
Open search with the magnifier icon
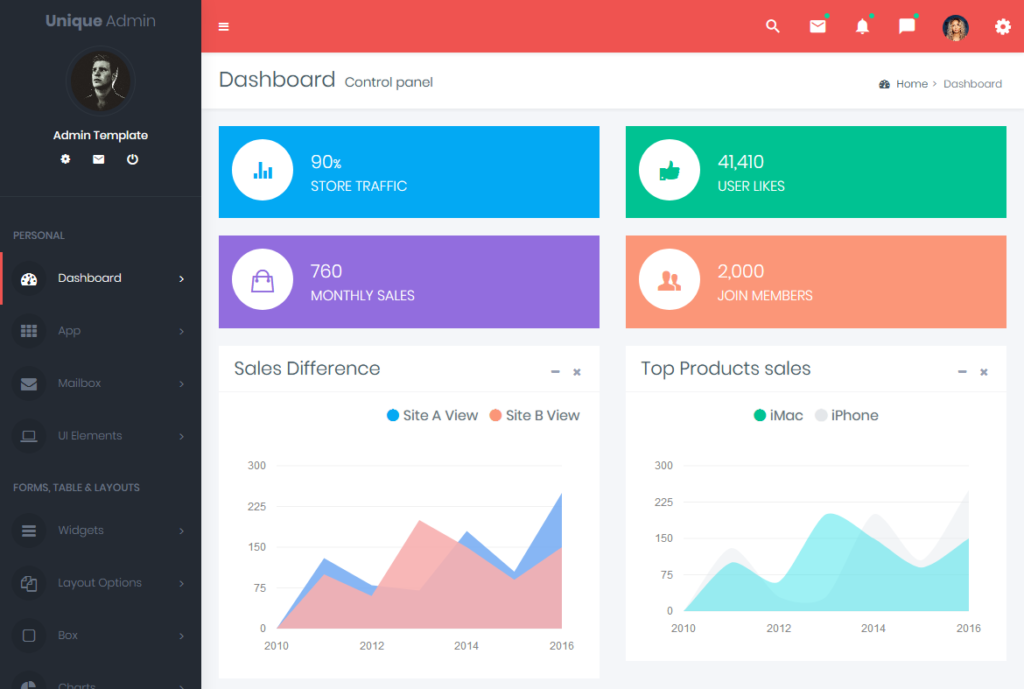772,27
